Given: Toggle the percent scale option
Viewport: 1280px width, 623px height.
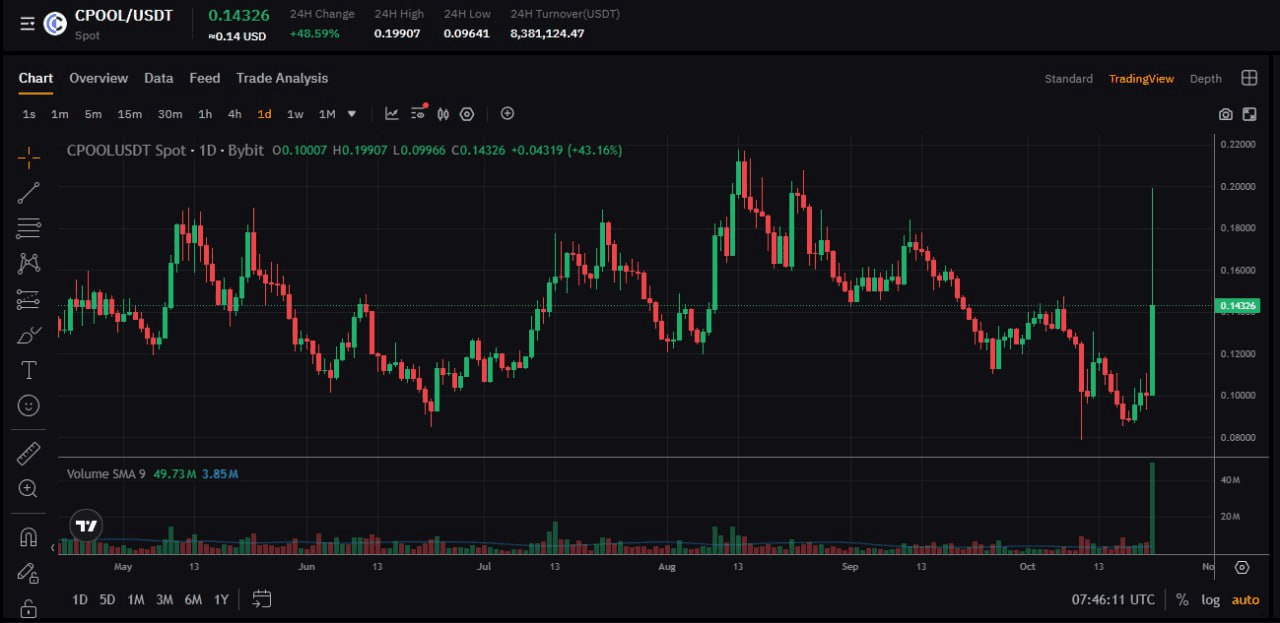Looking at the screenshot, I should (1182, 600).
